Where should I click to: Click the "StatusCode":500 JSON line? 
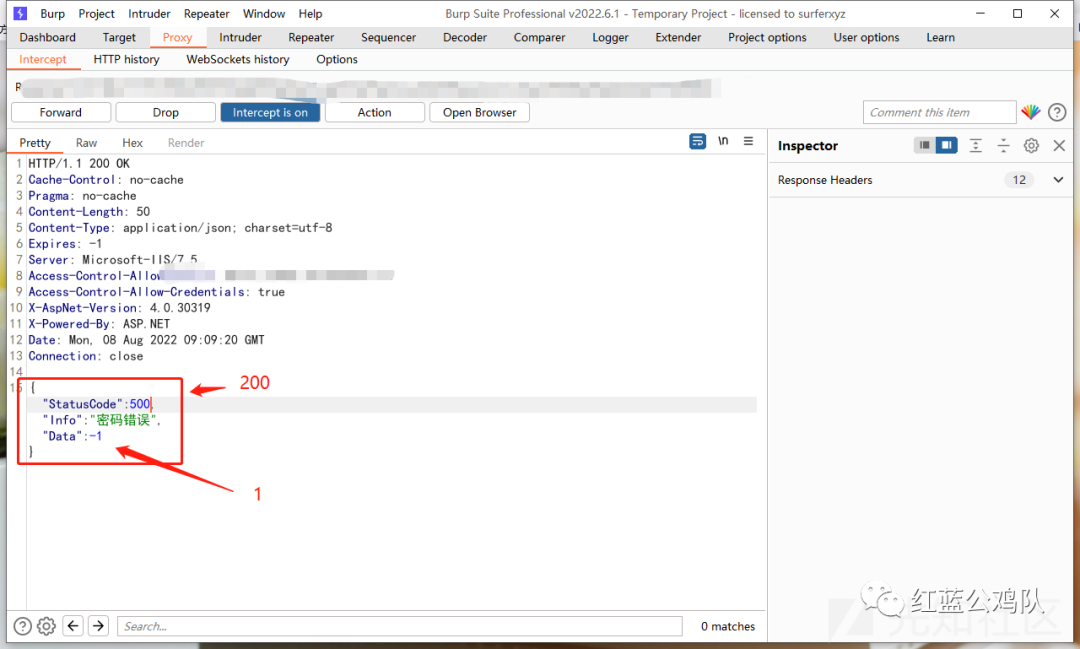pos(96,404)
